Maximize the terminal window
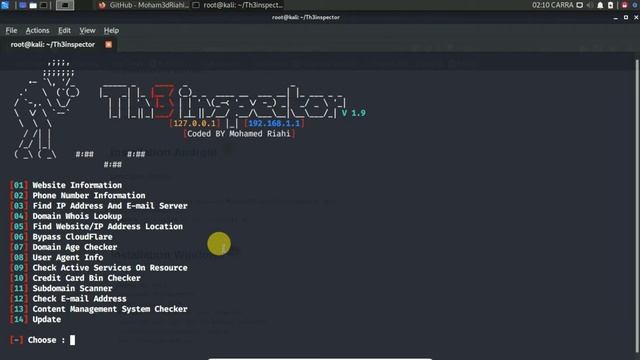The height and width of the screenshot is (360, 640). click(x=626, y=18)
